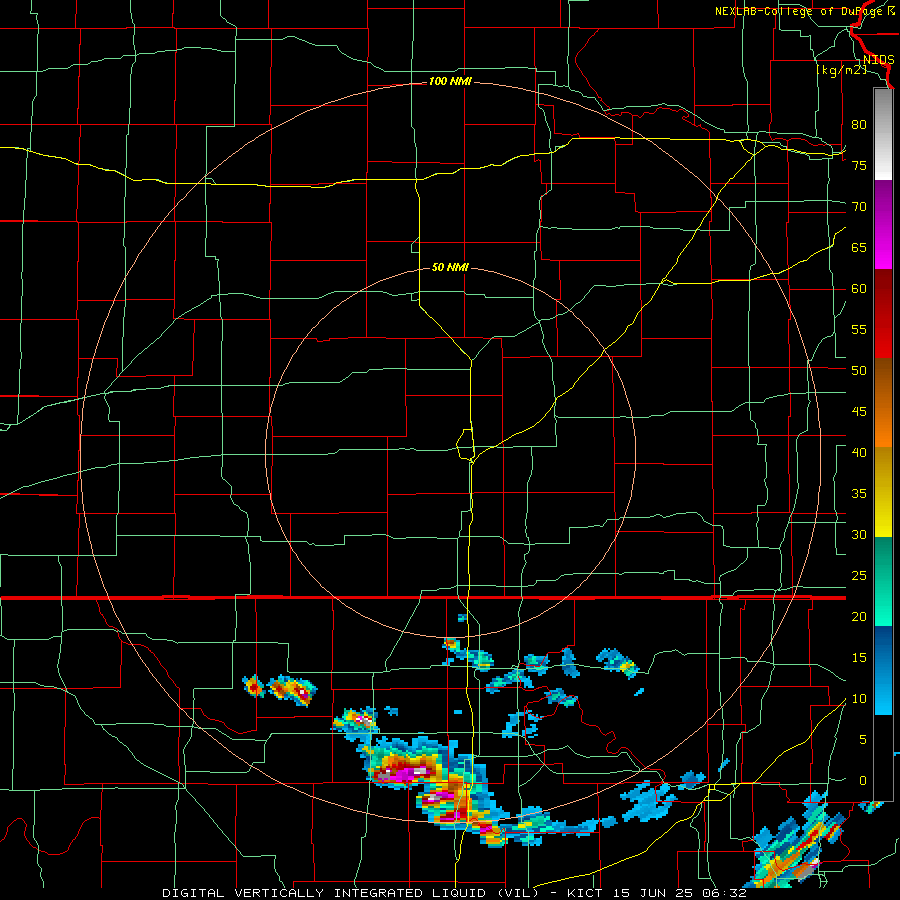Select legend value 25
The width and height of the screenshot is (900, 900).
click(859, 576)
